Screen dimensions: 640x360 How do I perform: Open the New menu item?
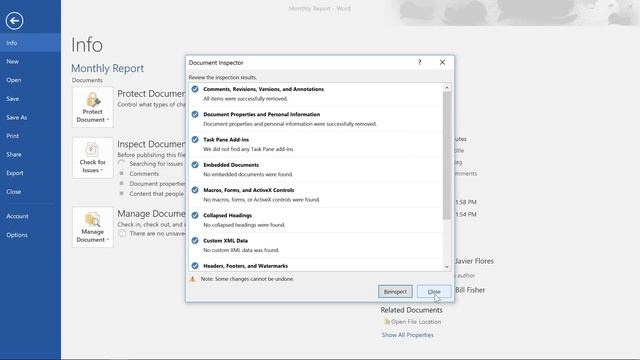(30, 61)
